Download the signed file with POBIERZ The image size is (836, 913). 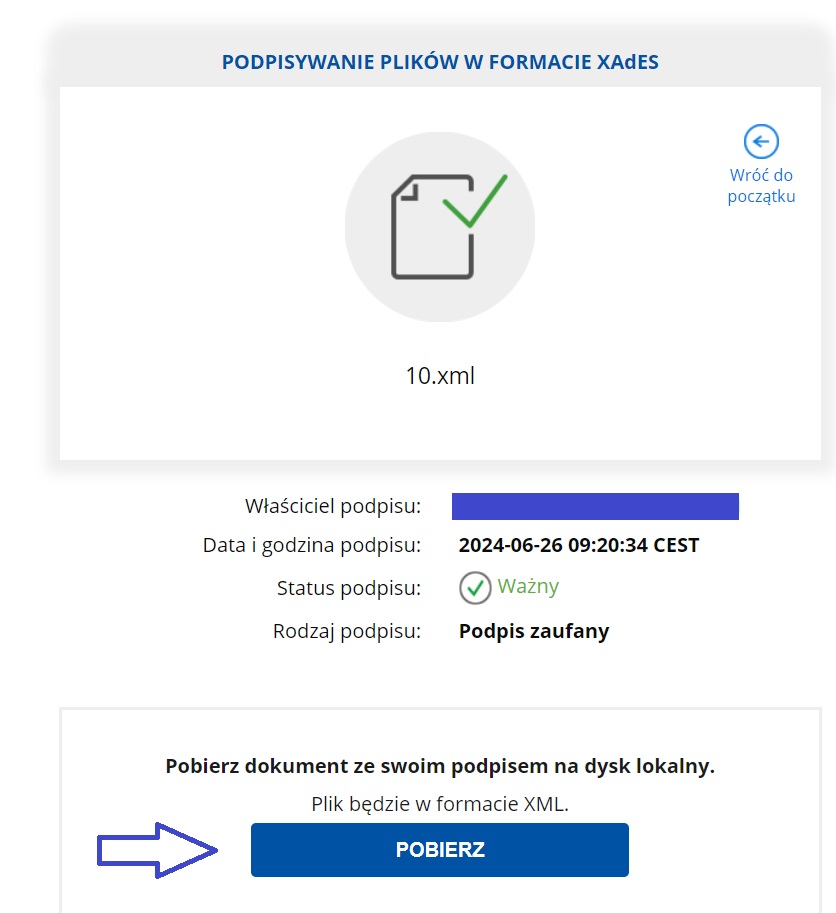[x=440, y=850]
